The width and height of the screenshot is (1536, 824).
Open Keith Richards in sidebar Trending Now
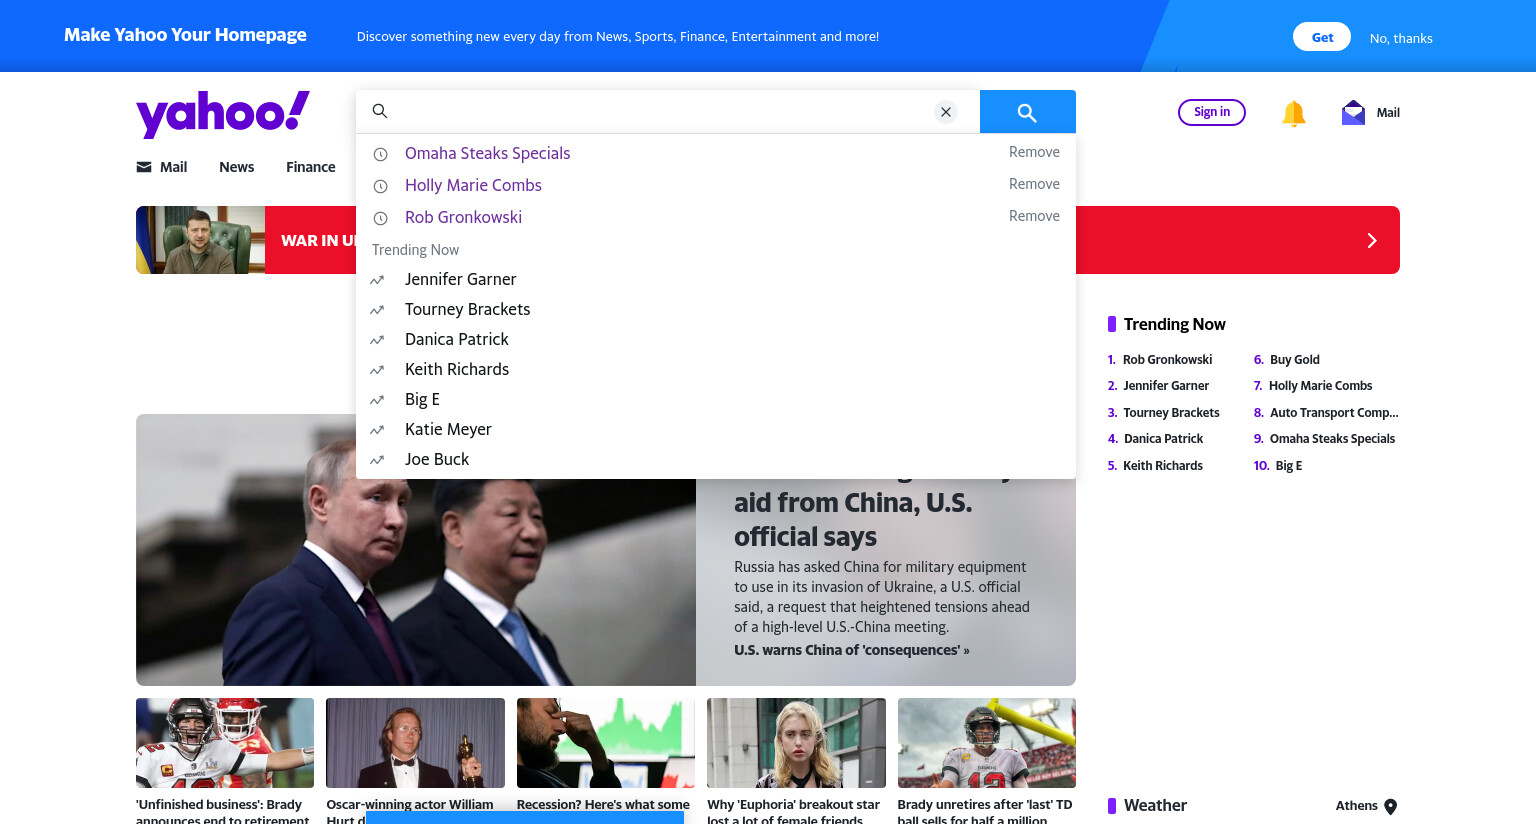1163,466
